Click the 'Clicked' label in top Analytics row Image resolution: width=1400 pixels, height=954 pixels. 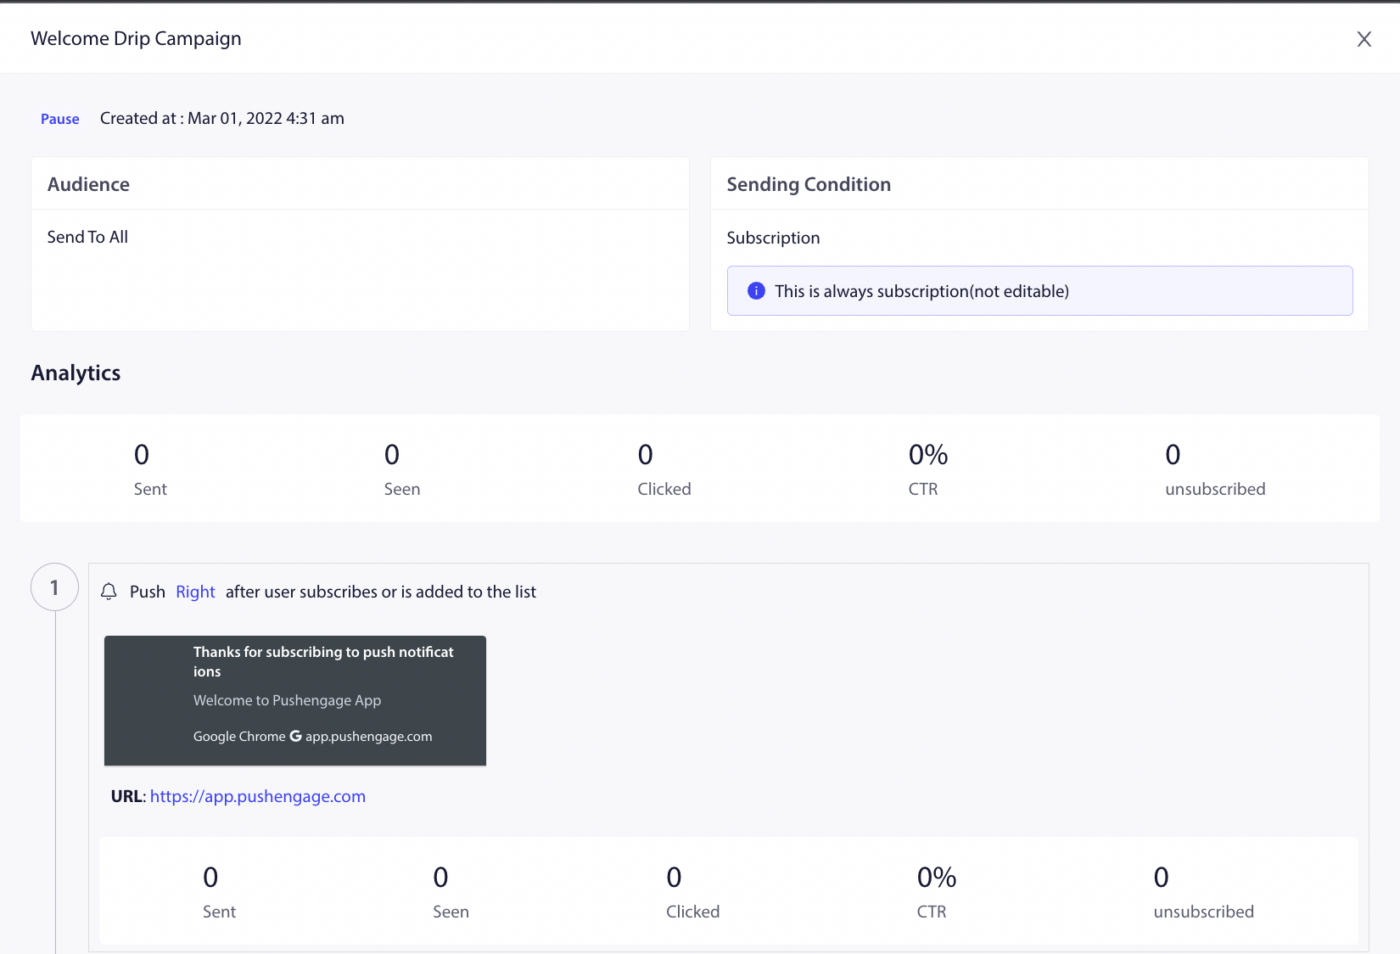[664, 489]
